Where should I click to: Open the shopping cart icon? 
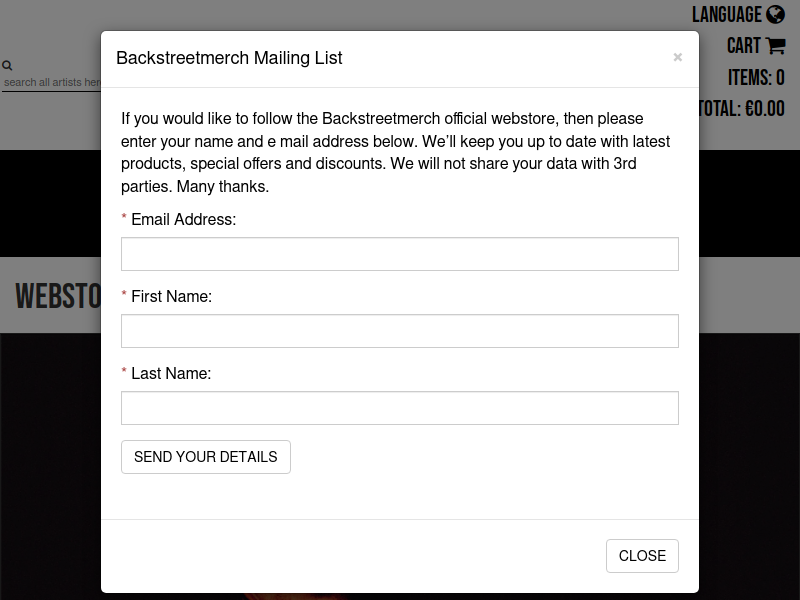coord(776,46)
